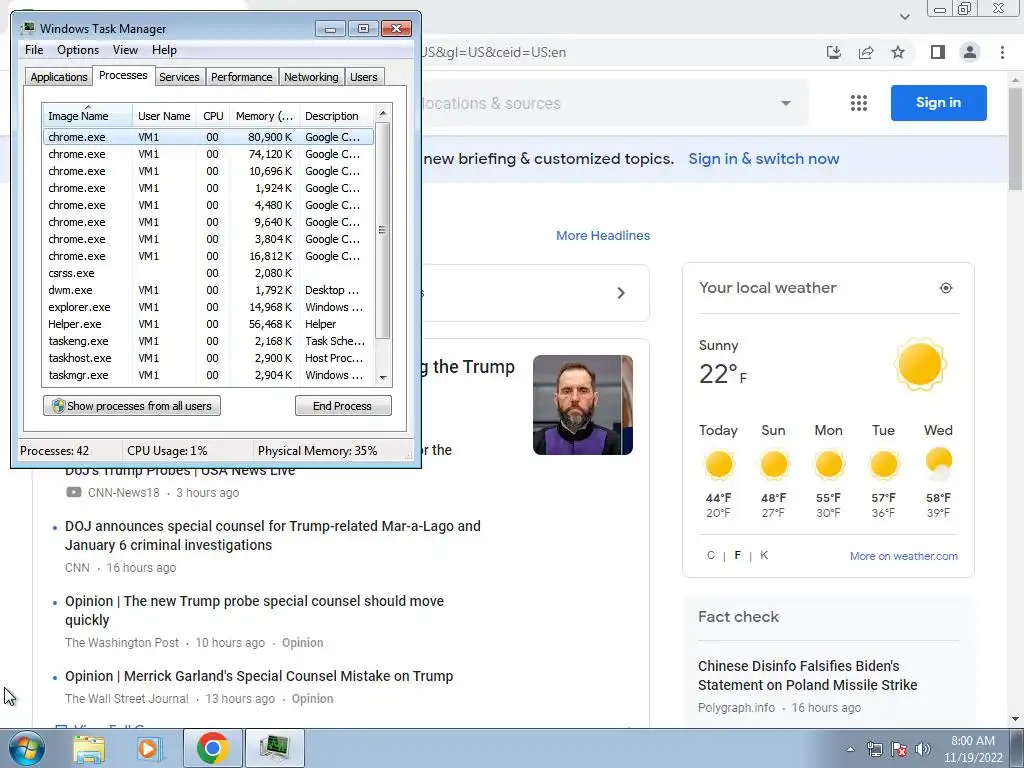
Task: Click the chevron arrow right of the topic card
Action: pos(621,293)
